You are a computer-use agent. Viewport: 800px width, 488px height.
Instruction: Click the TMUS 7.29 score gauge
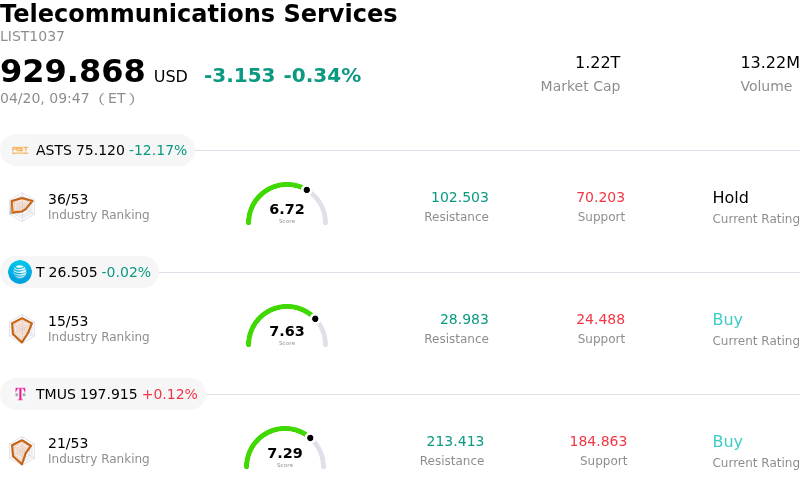(285, 450)
